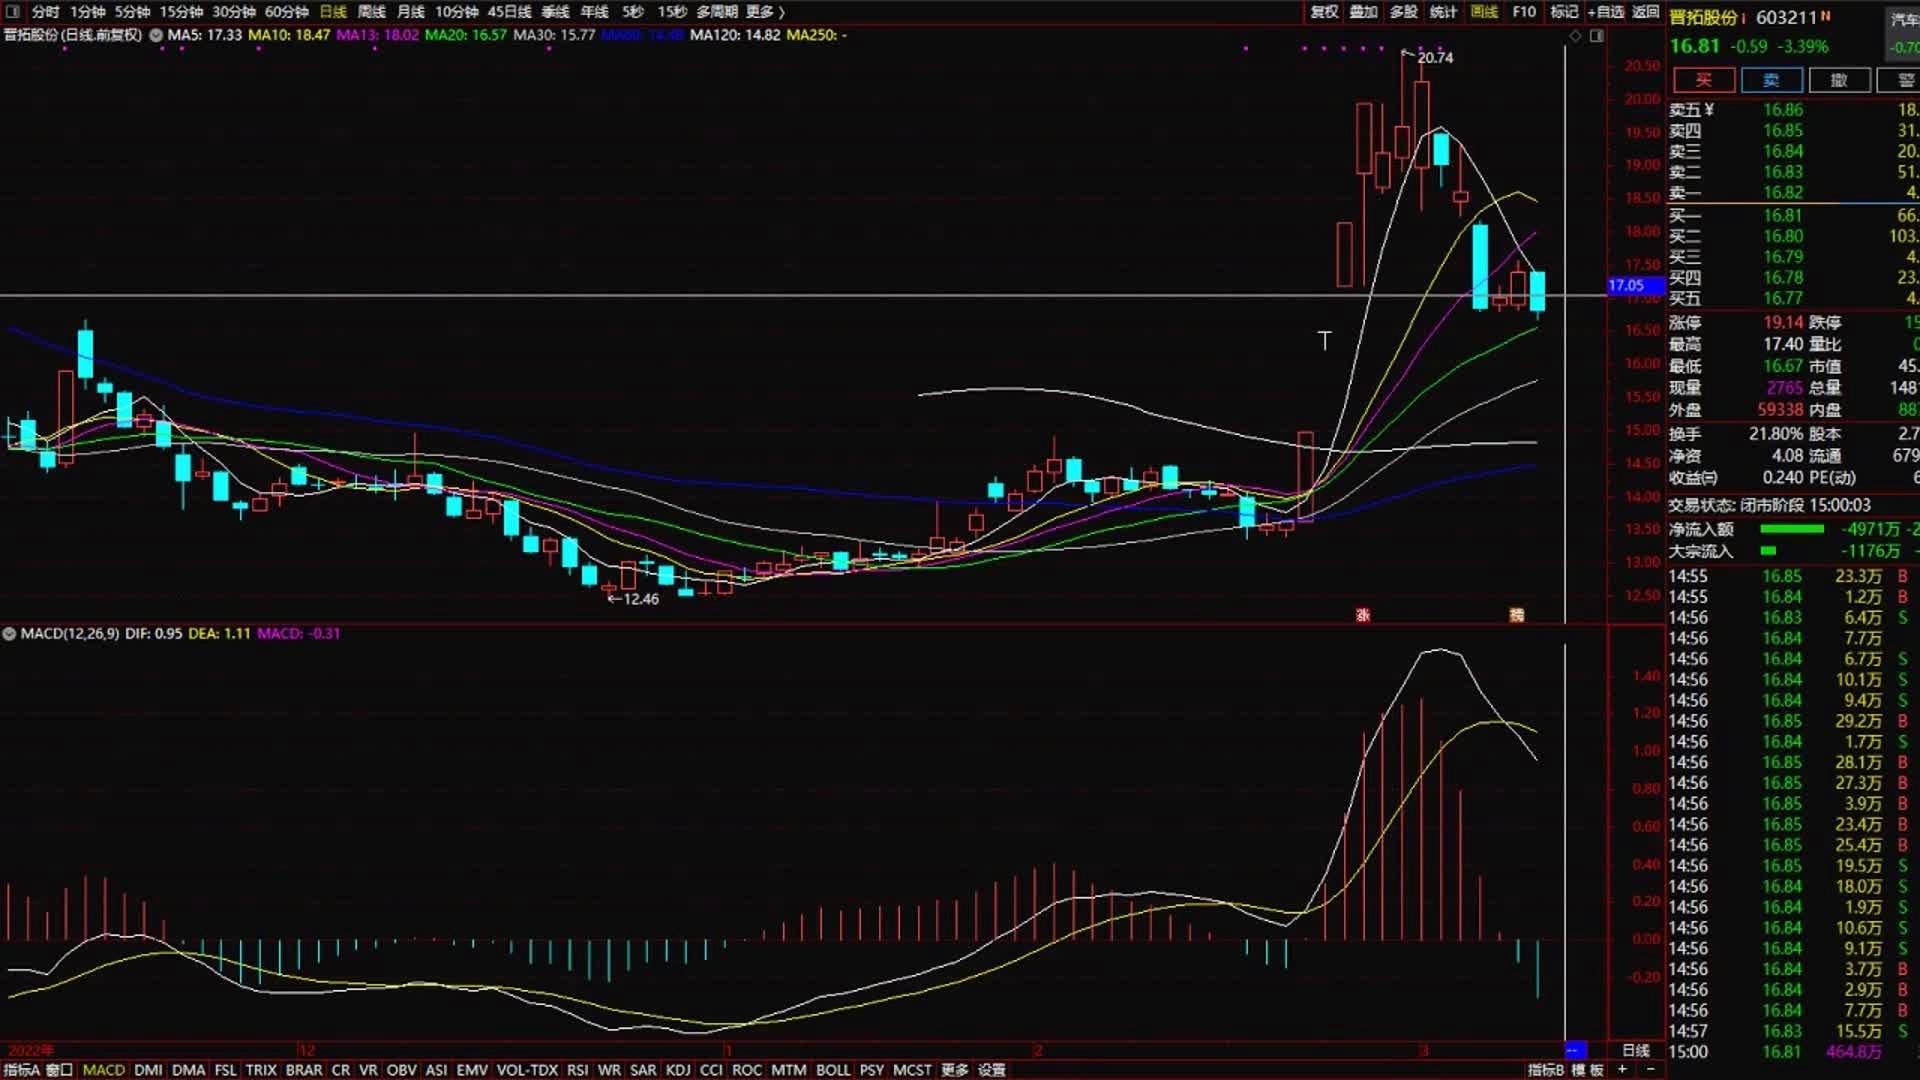Open the 指标A indicator menu
The image size is (1920, 1080).
21,1070
